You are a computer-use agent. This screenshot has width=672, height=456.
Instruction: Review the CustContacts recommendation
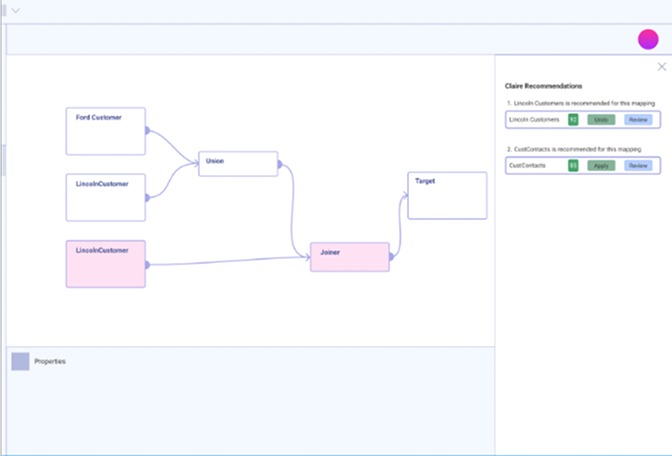(x=638, y=165)
